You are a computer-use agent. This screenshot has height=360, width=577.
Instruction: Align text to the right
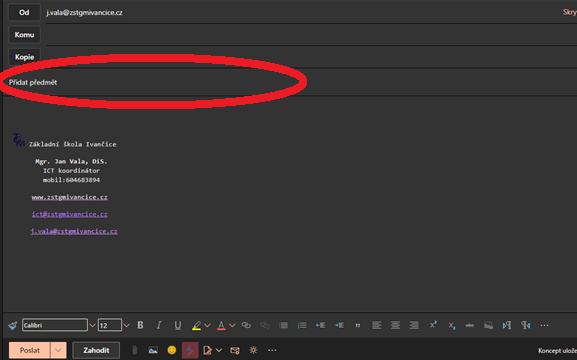414,325
